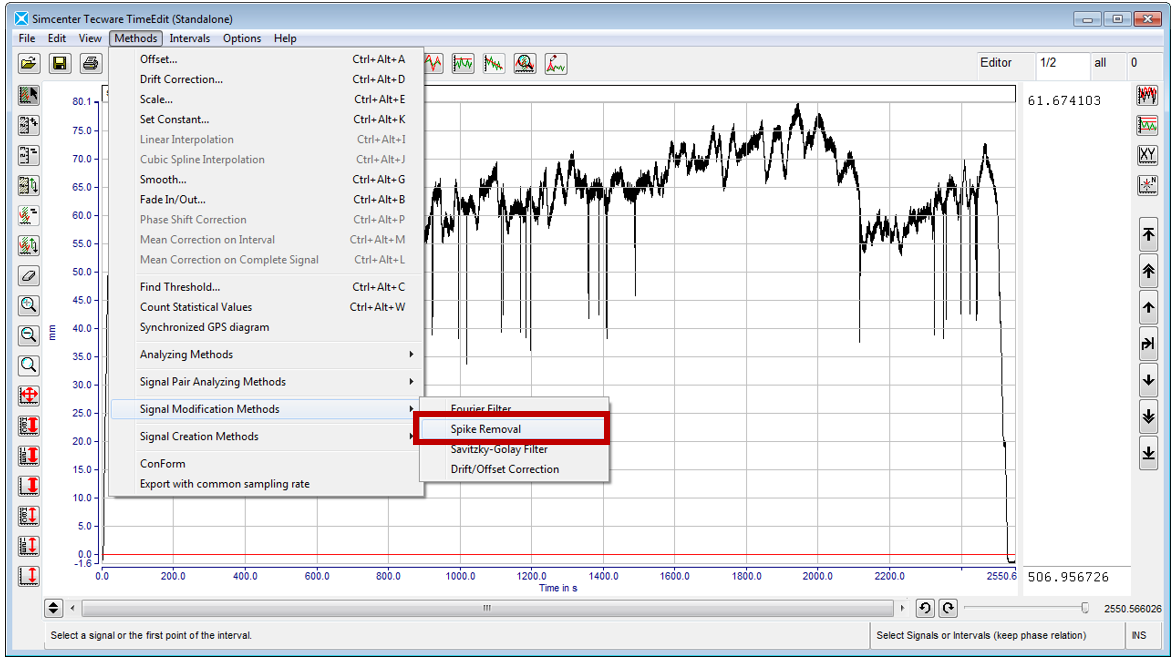
Task: Expand Signal Creation Methods submenu
Action: tap(266, 436)
